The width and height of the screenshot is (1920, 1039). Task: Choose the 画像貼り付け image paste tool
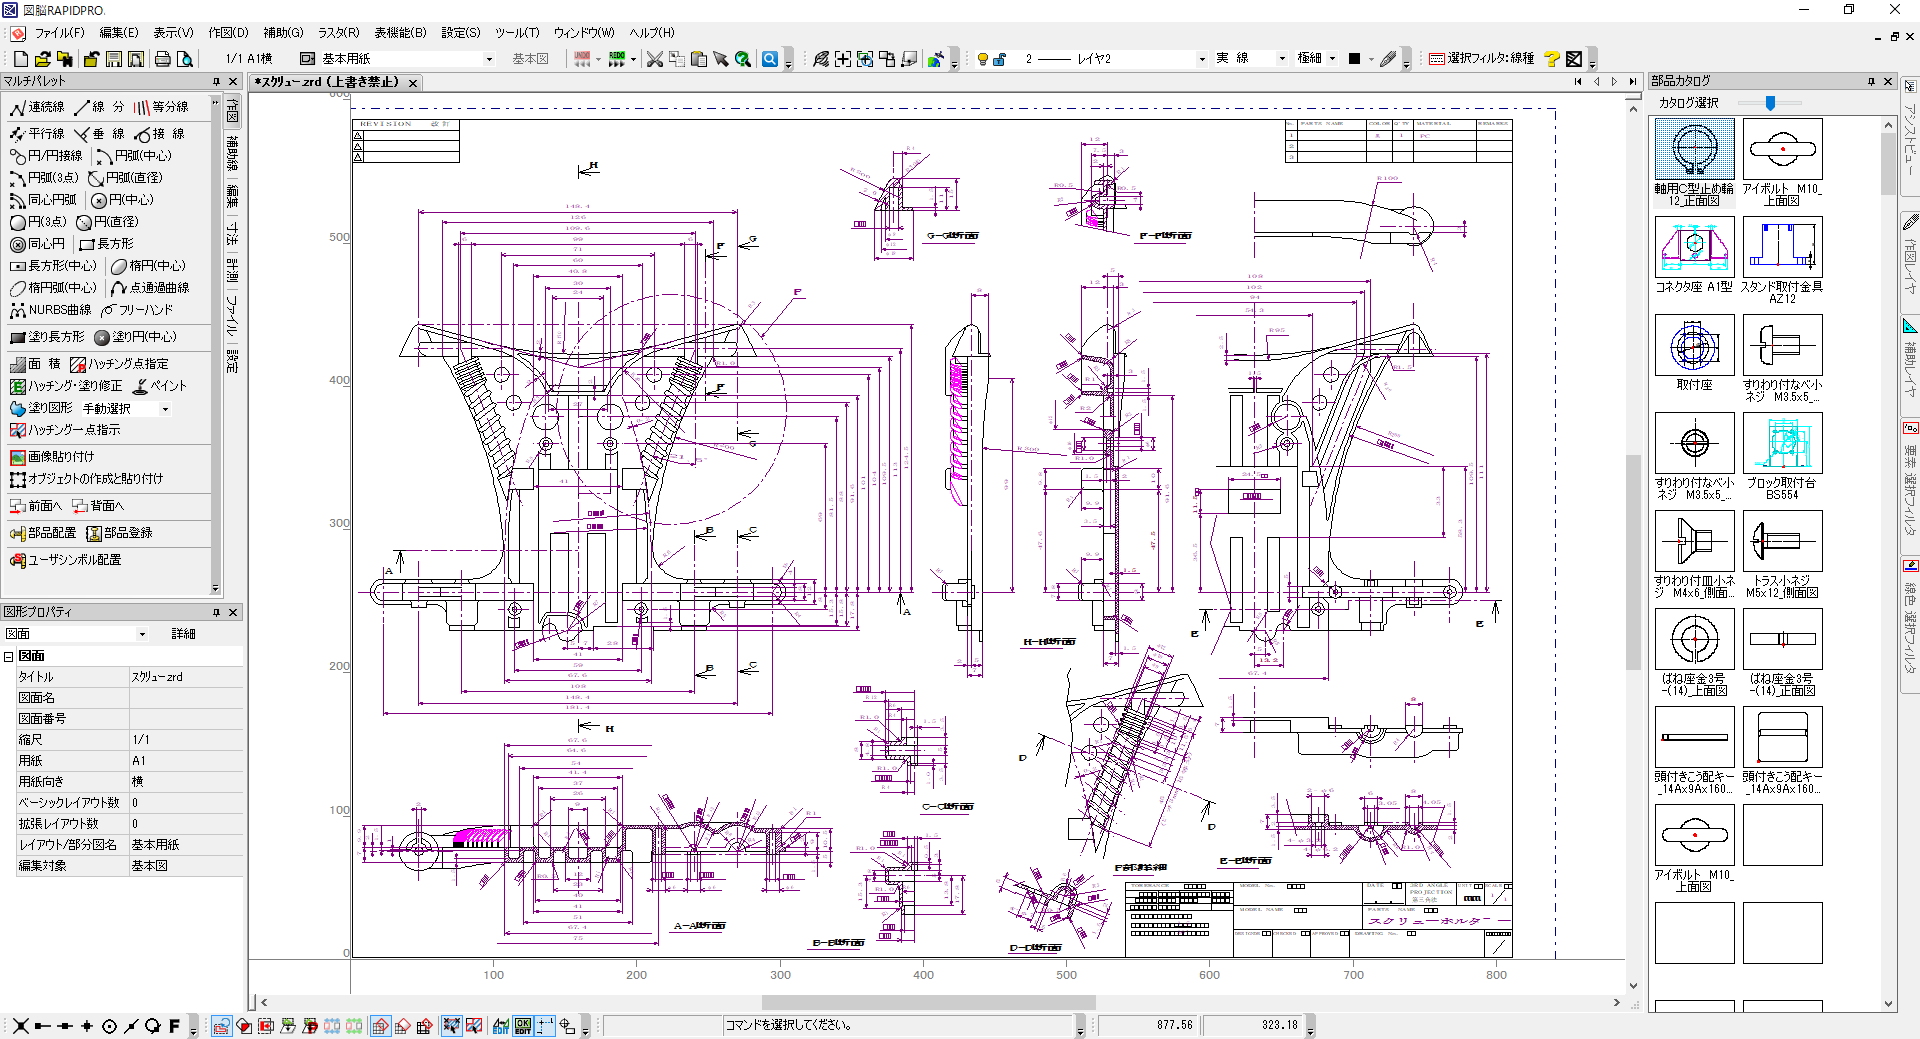52,457
